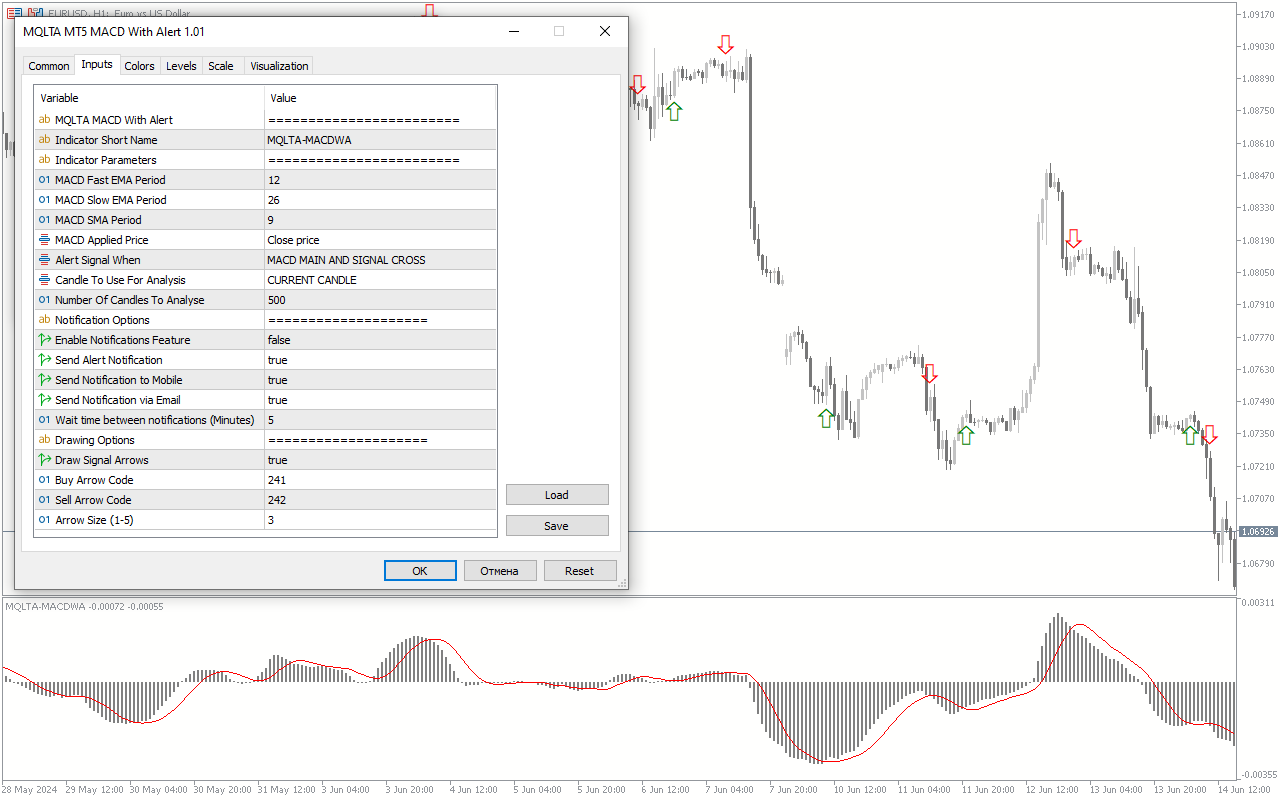Screen dimensions: 1280x800
Task: Click the boolean icon beside Send Notification via Email
Action: (x=44, y=400)
